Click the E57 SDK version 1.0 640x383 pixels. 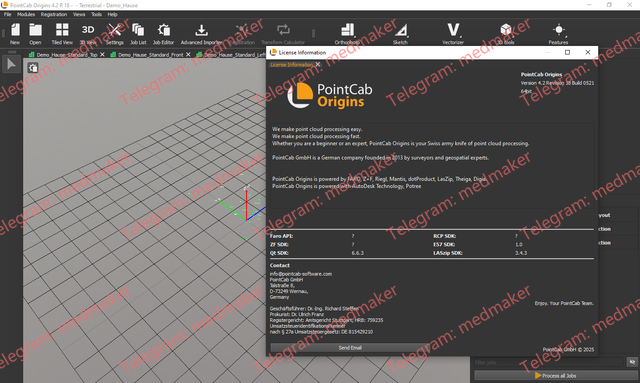[x=518, y=244]
